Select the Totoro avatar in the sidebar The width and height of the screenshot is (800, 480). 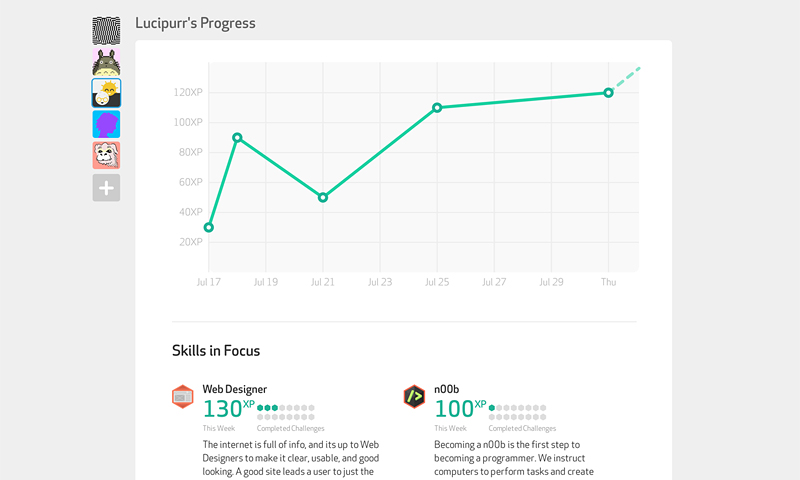pos(106,62)
